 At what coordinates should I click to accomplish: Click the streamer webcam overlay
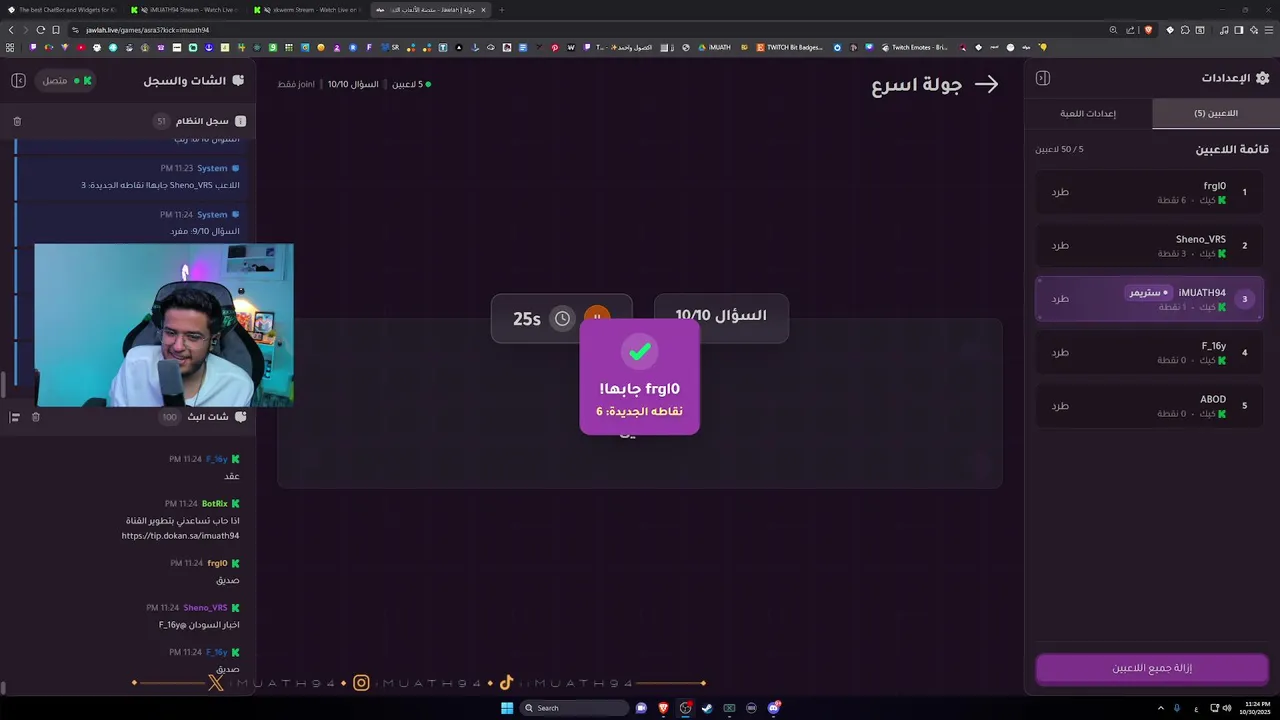(x=164, y=325)
